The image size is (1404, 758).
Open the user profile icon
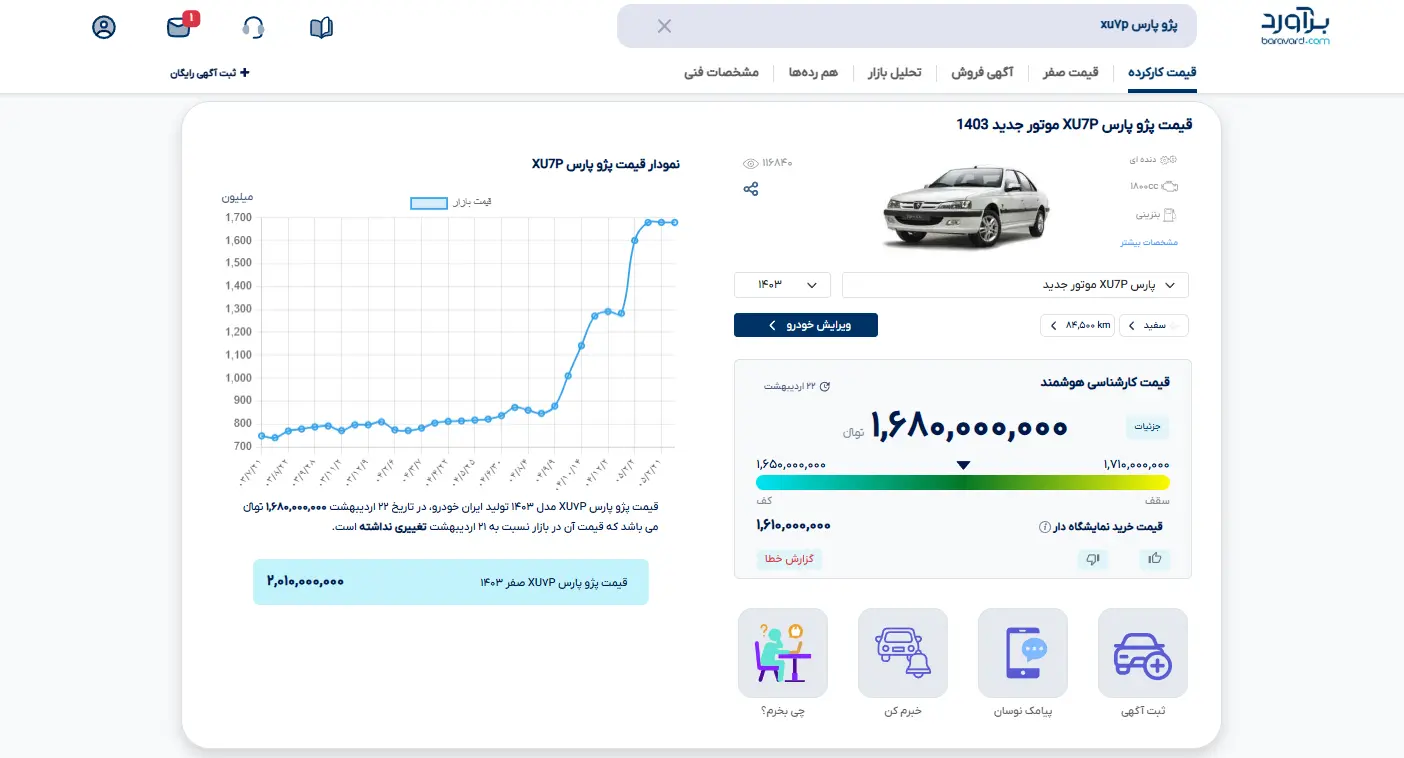click(x=104, y=27)
